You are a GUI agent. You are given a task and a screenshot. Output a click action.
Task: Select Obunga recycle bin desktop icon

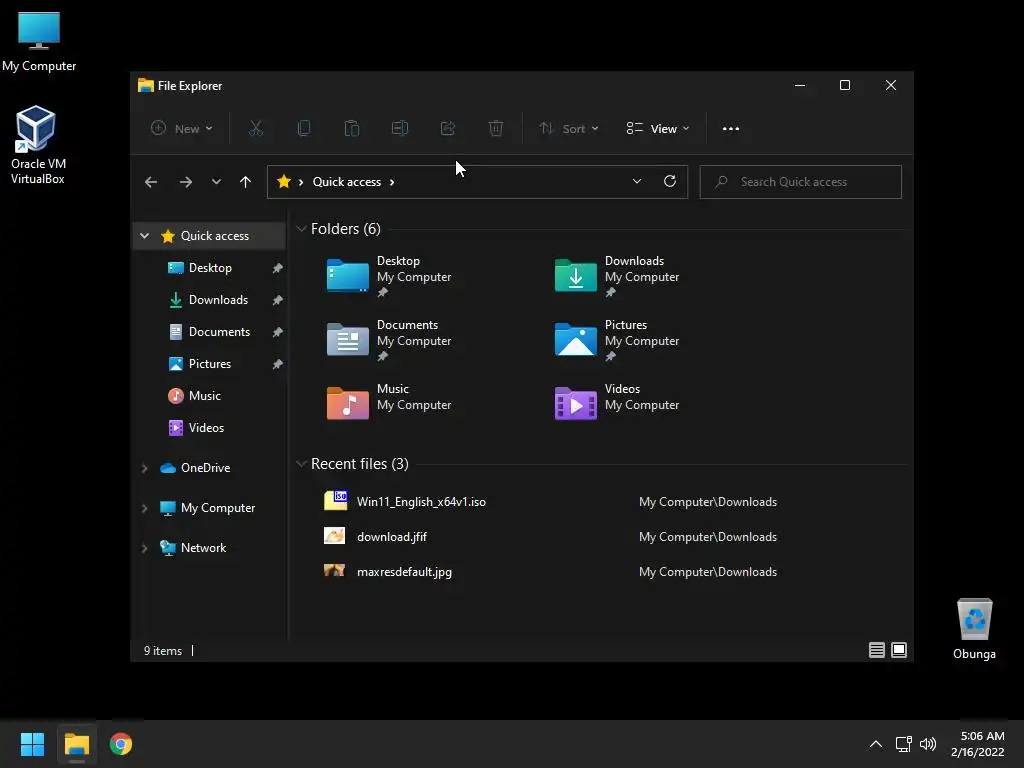(974, 629)
